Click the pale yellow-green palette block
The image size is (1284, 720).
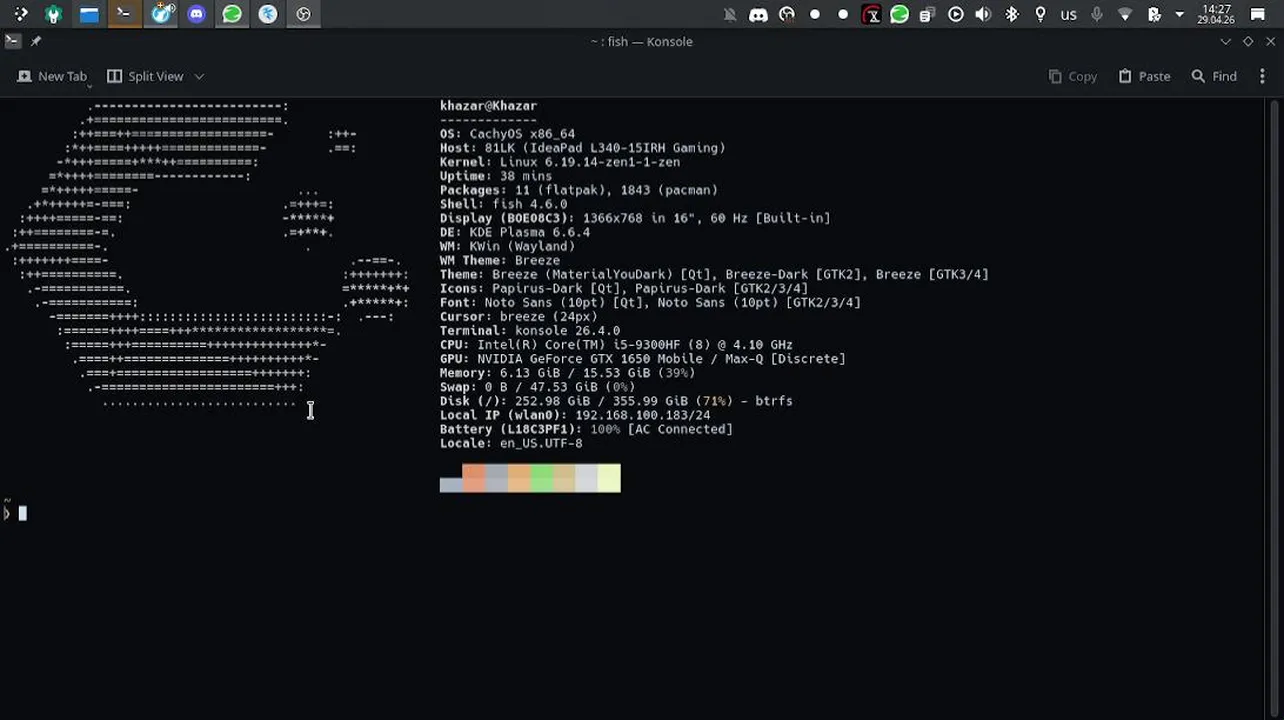(x=609, y=478)
